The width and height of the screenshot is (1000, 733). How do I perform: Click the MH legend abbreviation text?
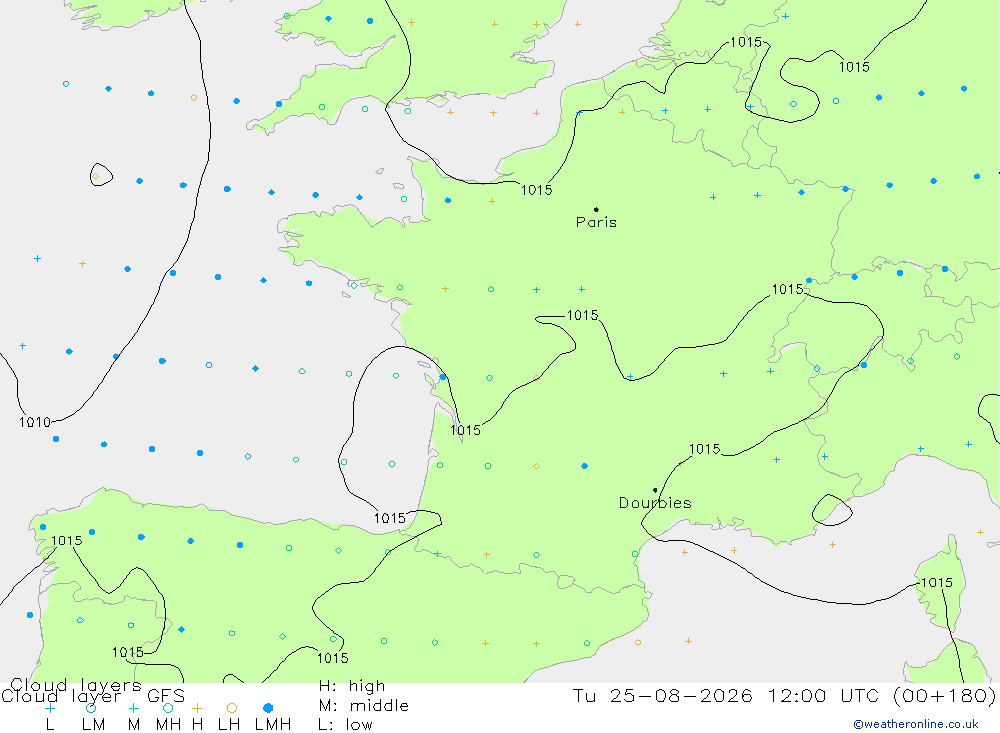click(x=168, y=725)
